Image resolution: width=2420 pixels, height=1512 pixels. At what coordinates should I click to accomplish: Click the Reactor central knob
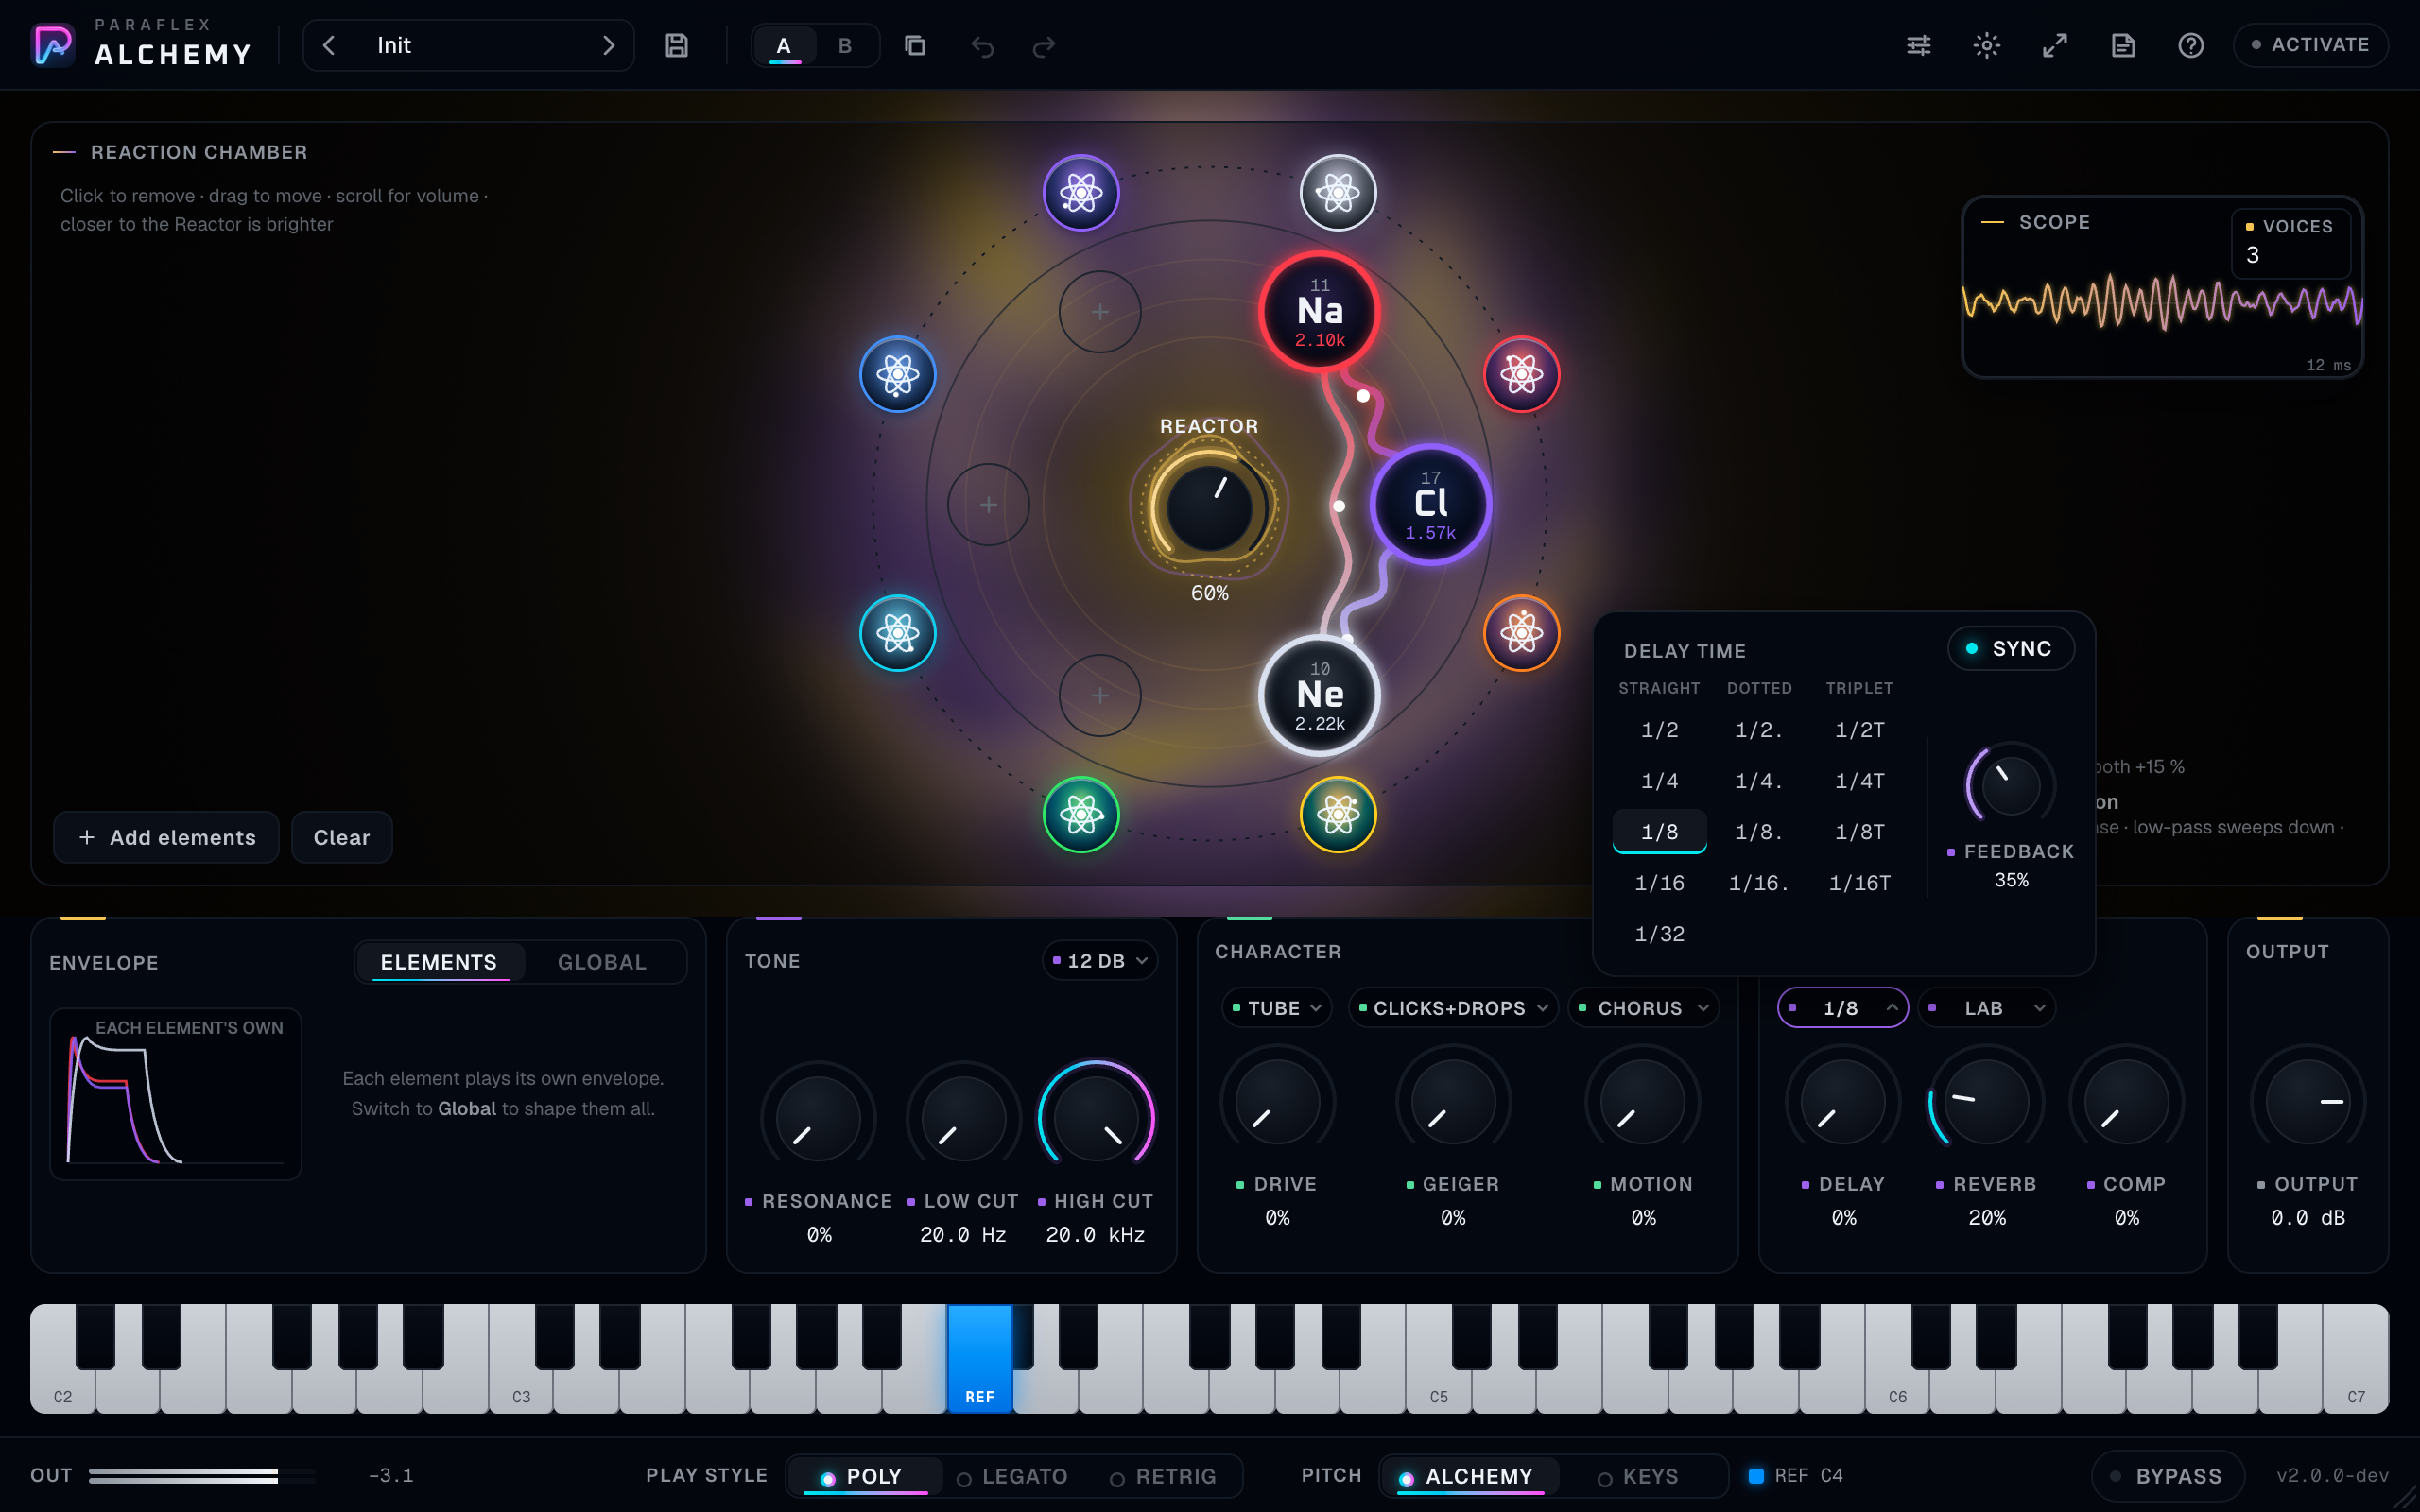pyautogui.click(x=1209, y=508)
